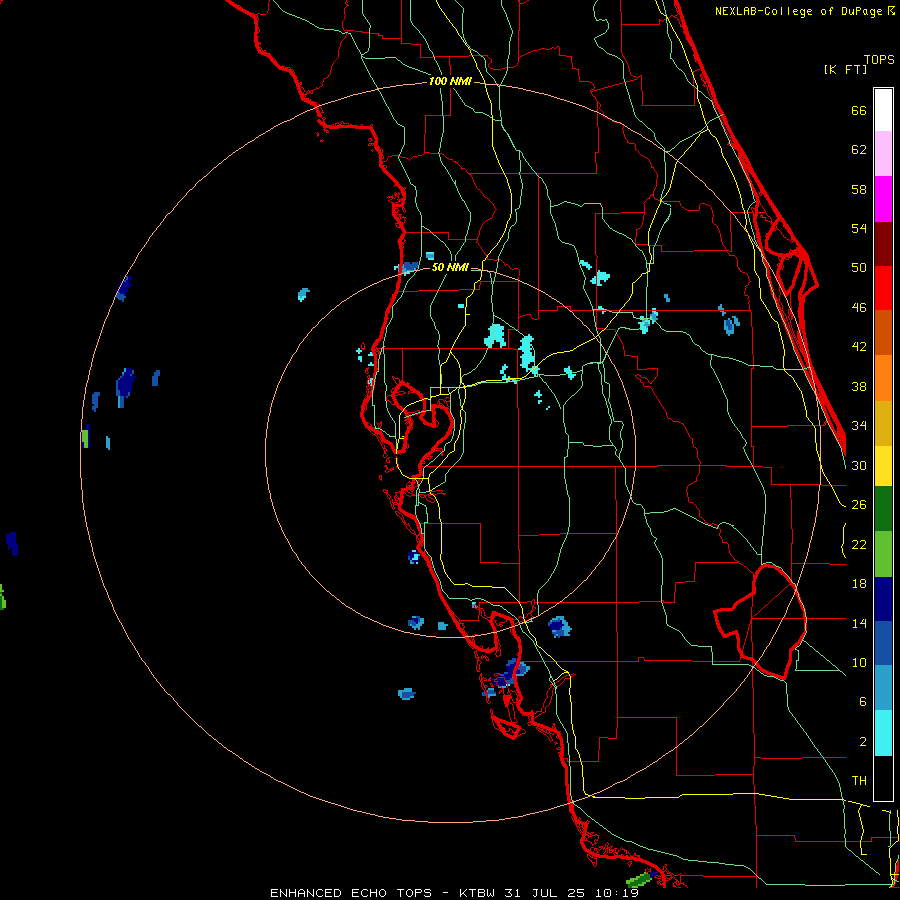This screenshot has width=900, height=900.
Task: Click the "66" legend value
Action: (859, 111)
